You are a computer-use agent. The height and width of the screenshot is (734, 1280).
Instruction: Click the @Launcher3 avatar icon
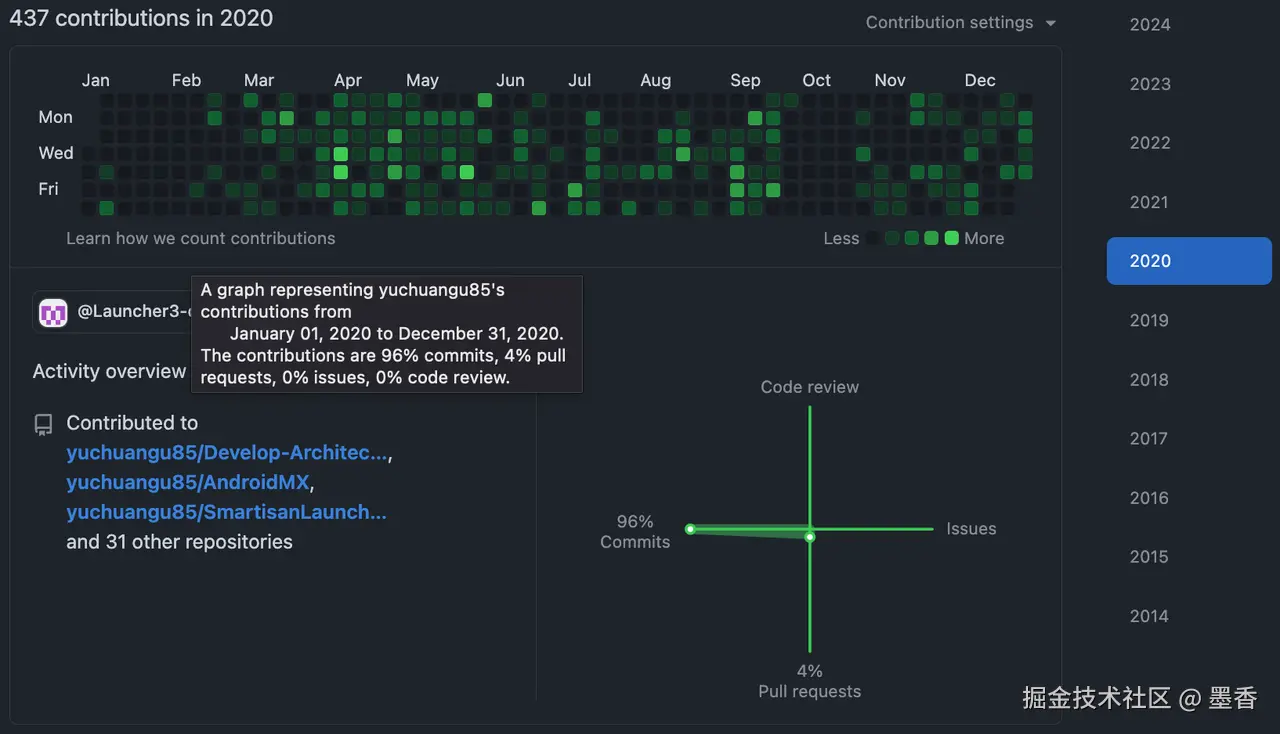[53, 312]
